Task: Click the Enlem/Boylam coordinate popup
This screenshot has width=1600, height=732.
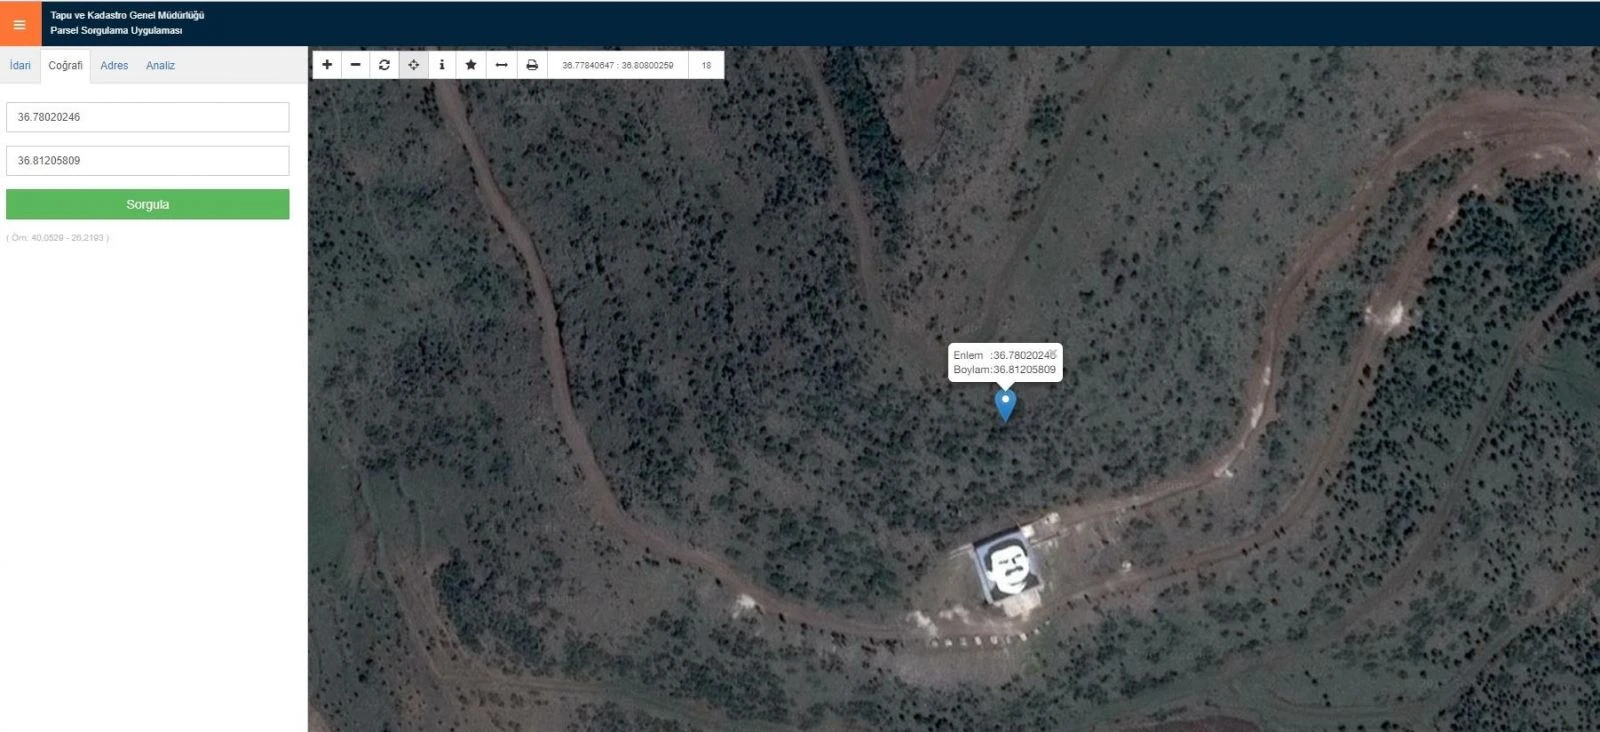Action: coord(1004,362)
